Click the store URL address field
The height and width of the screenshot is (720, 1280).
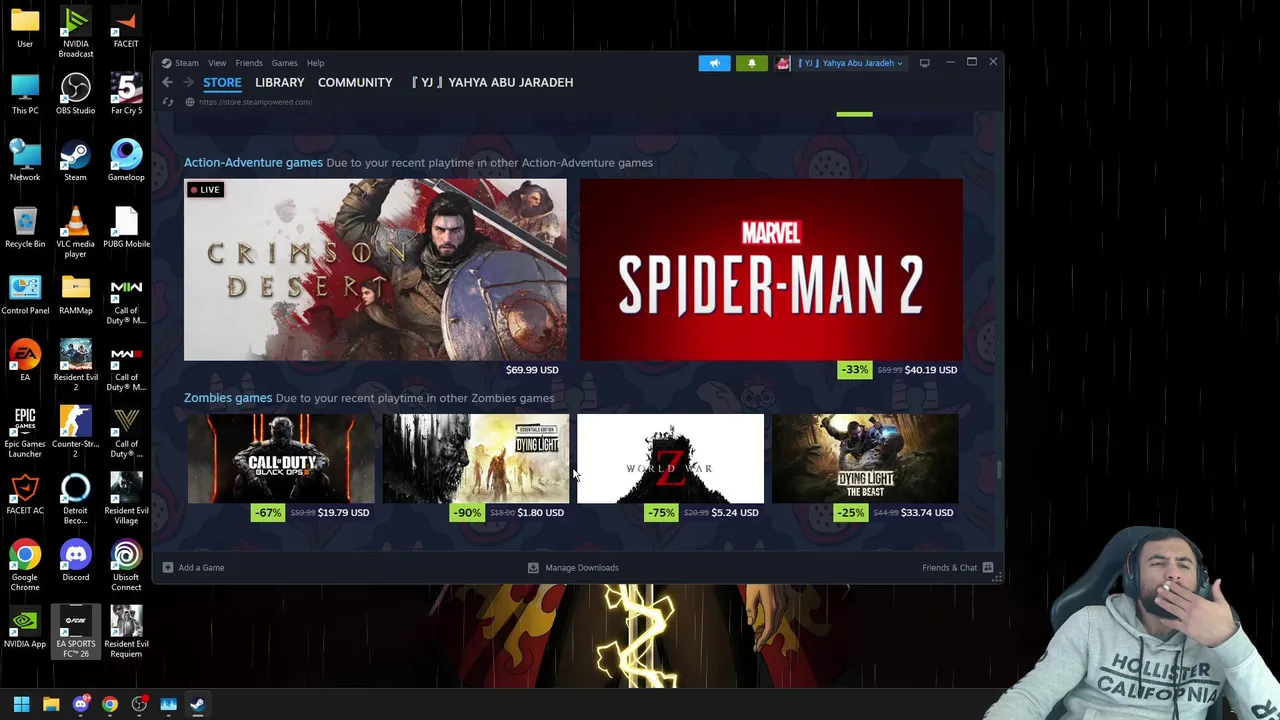pos(255,102)
